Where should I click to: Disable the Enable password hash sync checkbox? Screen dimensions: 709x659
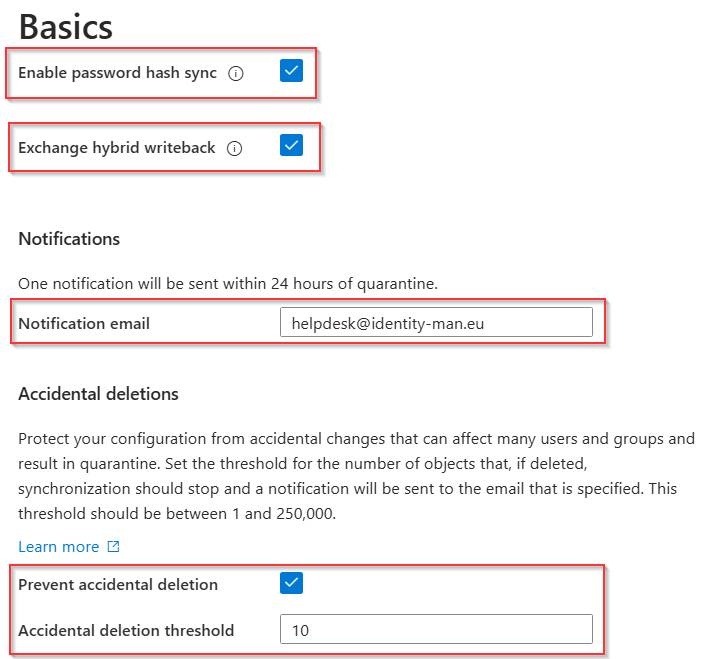[x=291, y=71]
